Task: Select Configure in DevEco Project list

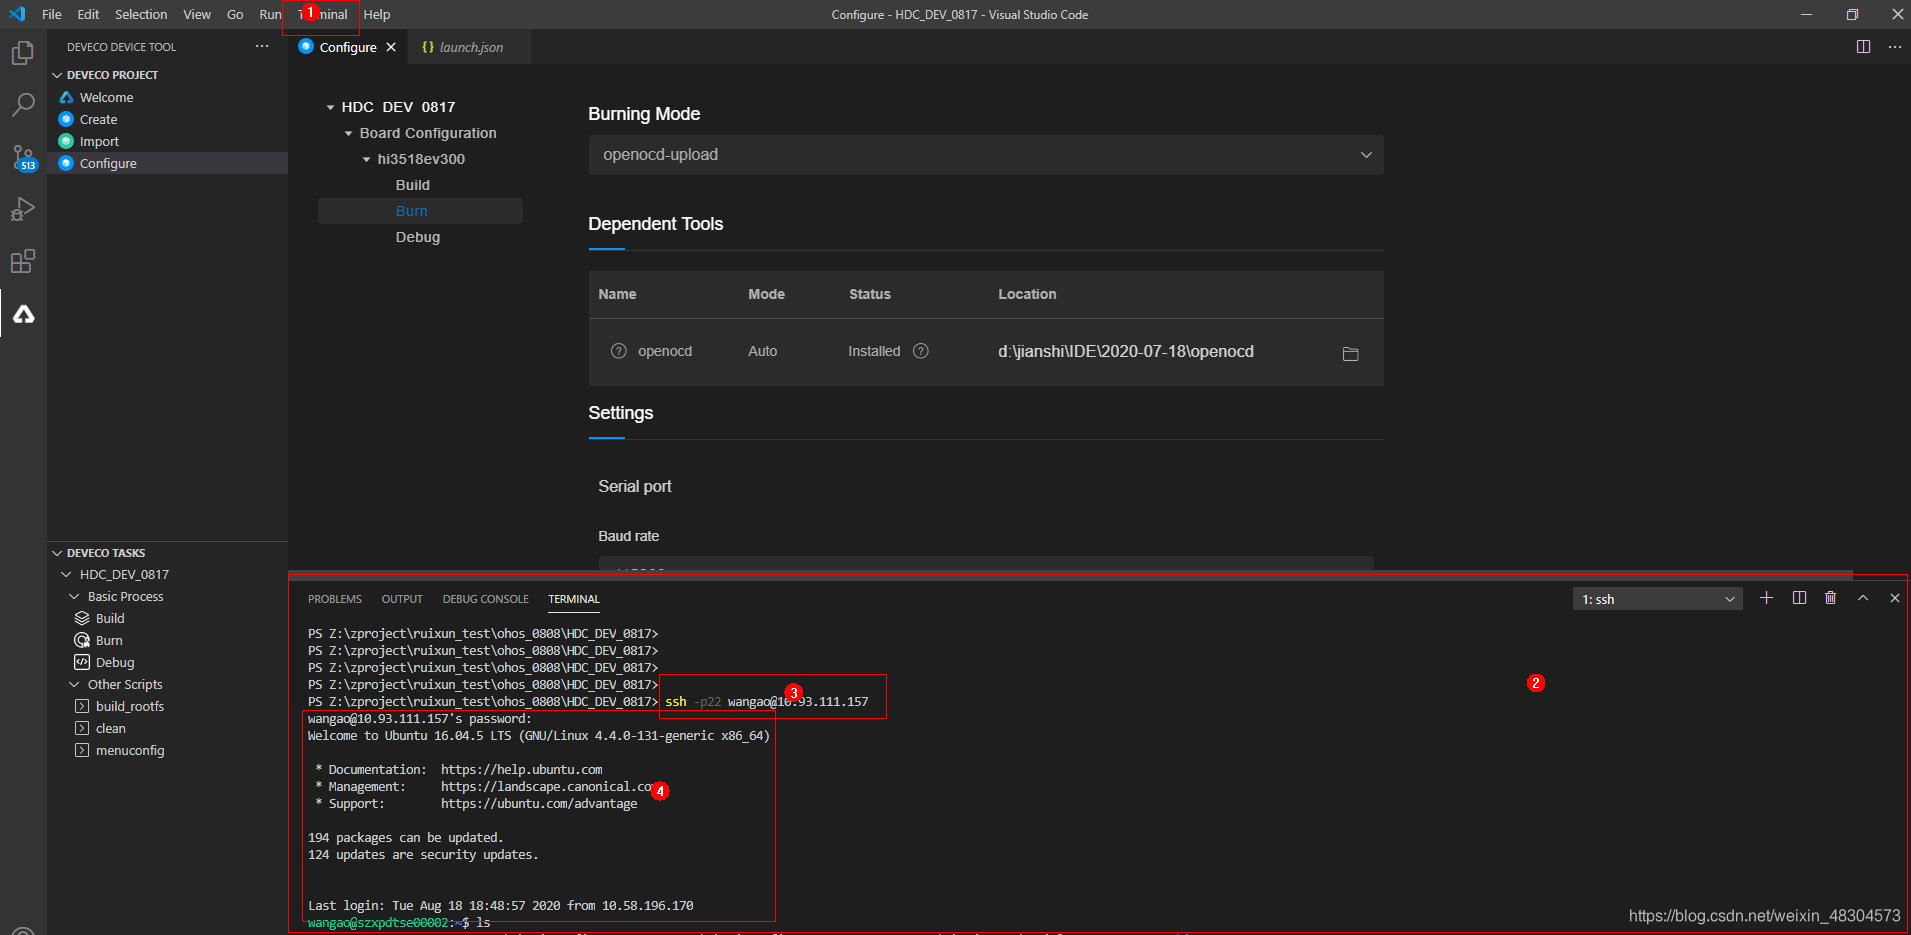Action: pos(108,163)
